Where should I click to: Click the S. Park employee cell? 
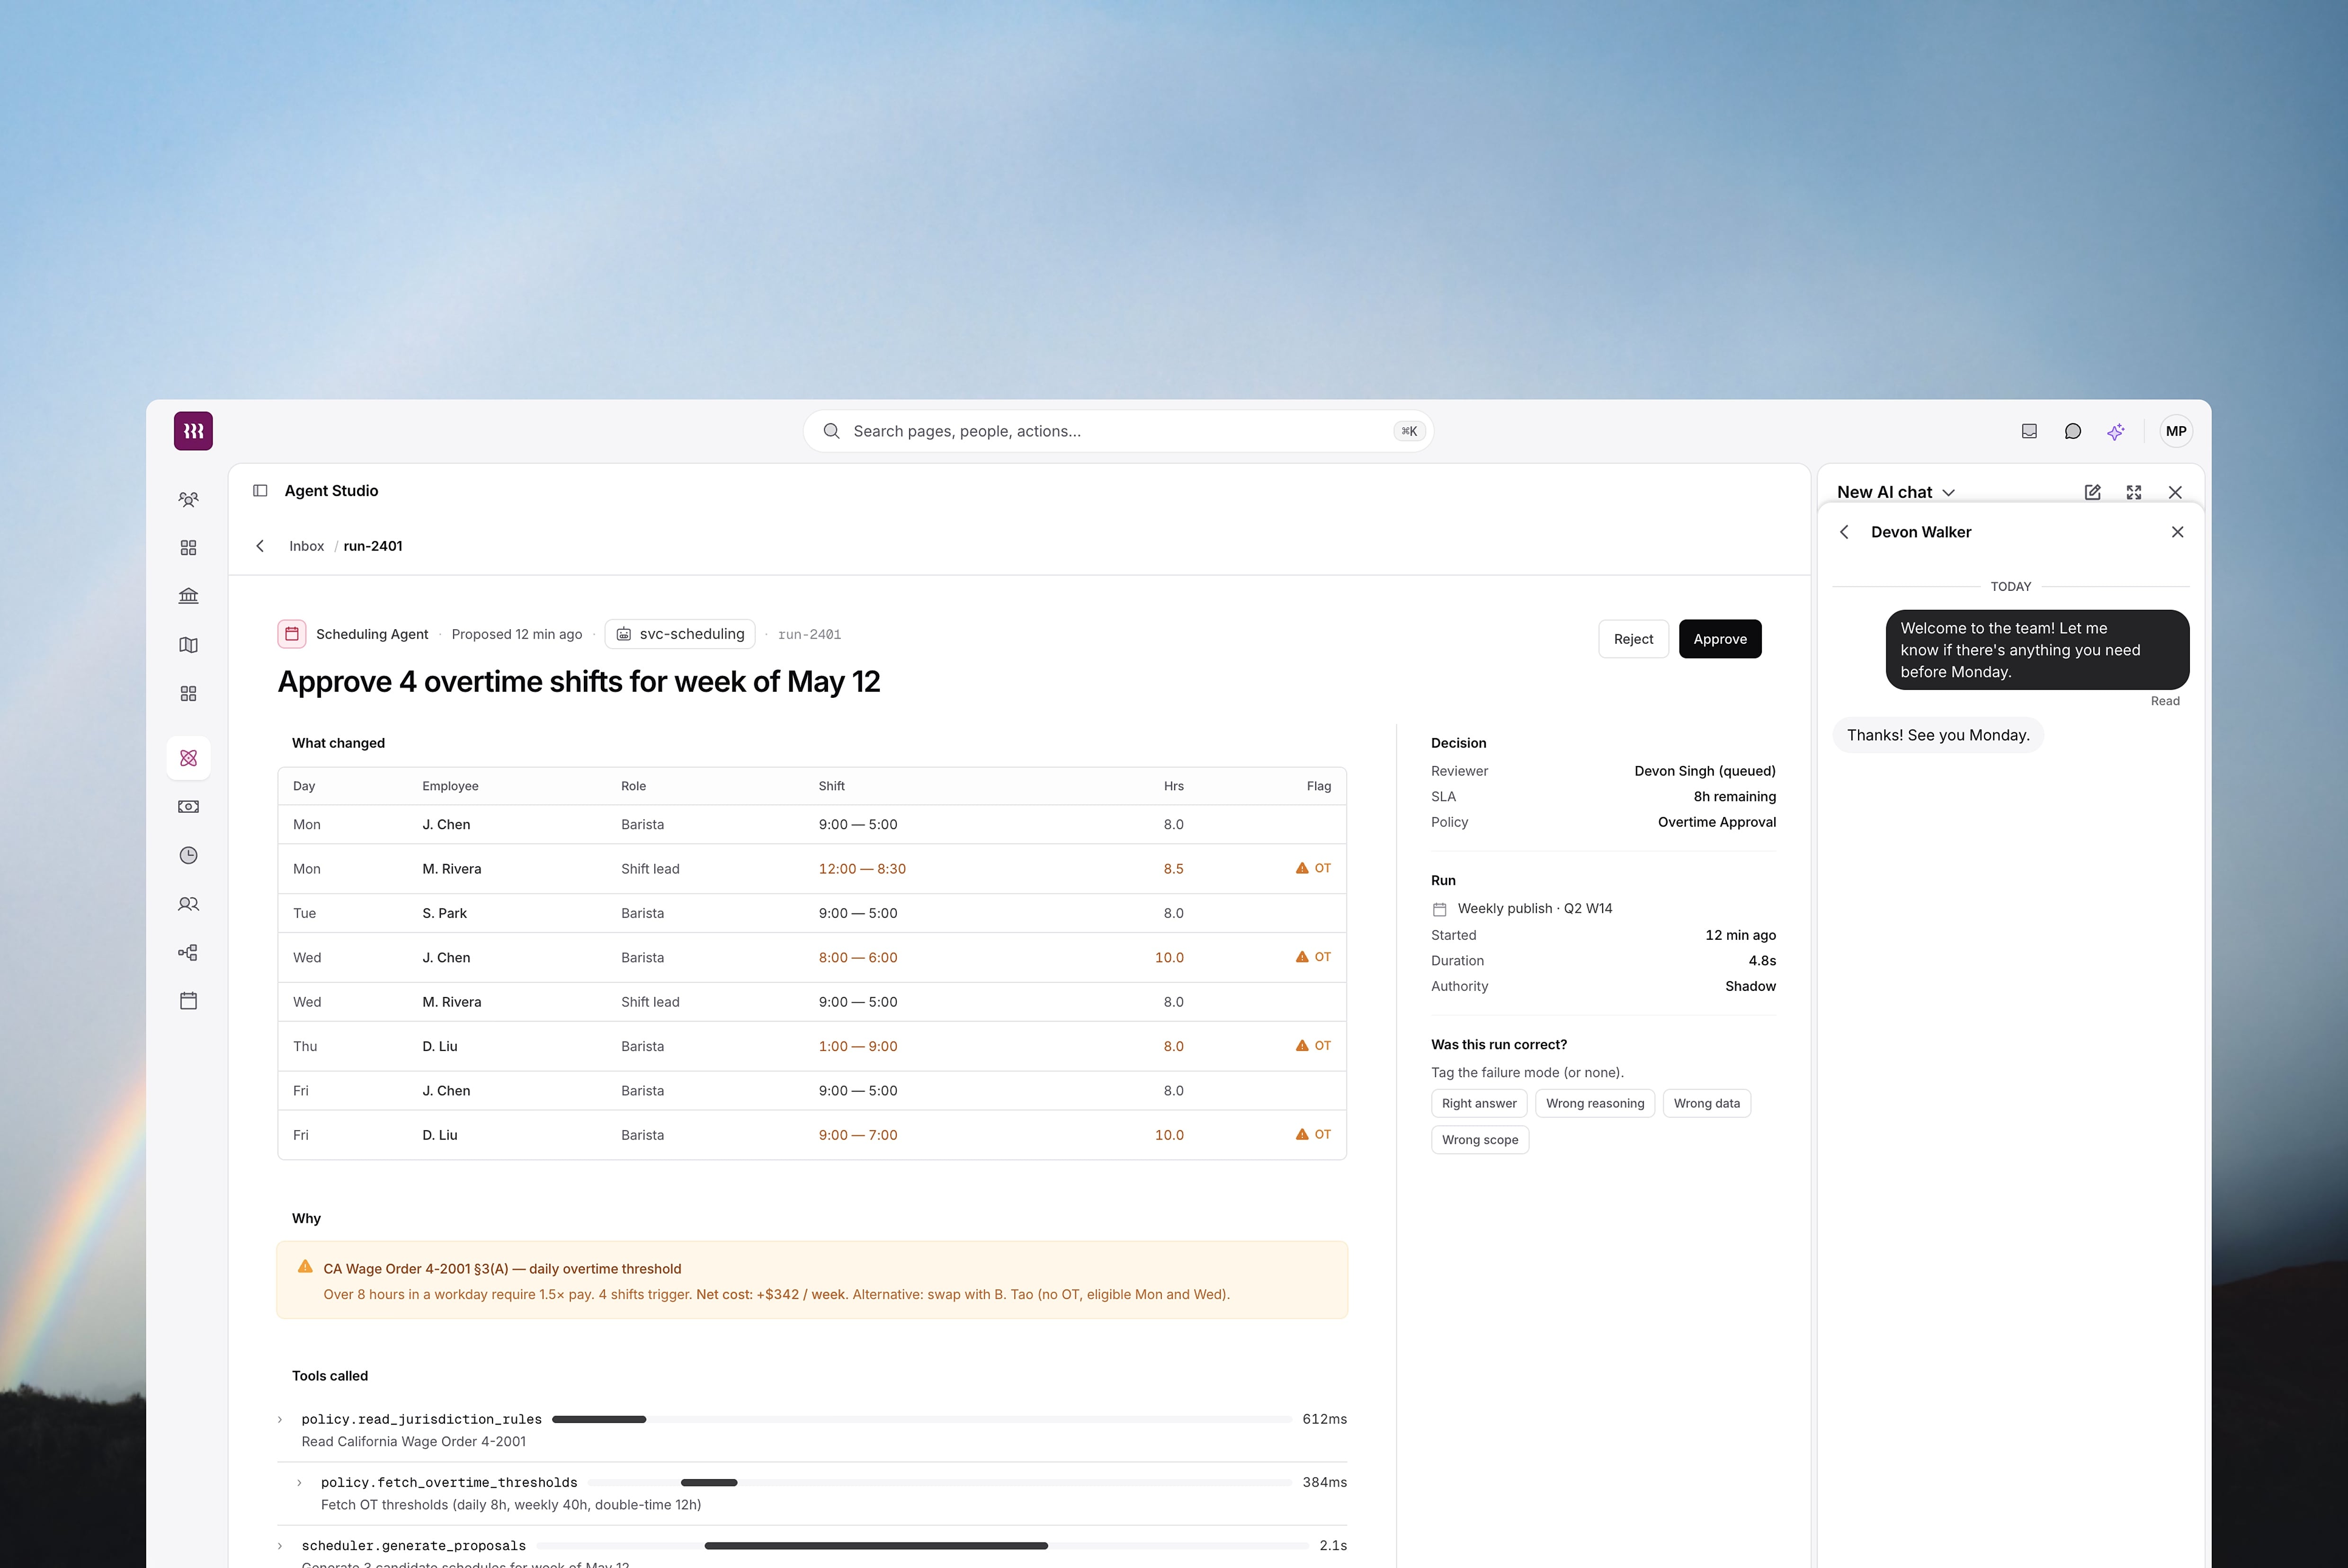[445, 913]
